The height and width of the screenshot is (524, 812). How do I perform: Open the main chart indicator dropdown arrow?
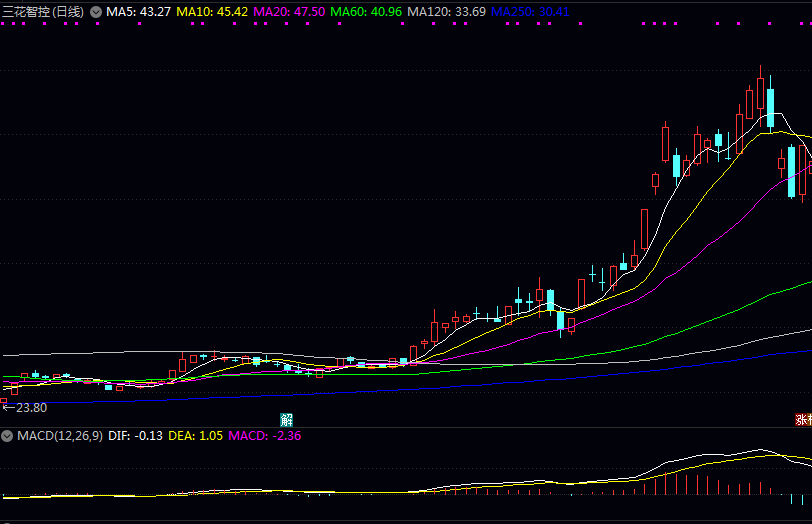pyautogui.click(x=96, y=12)
